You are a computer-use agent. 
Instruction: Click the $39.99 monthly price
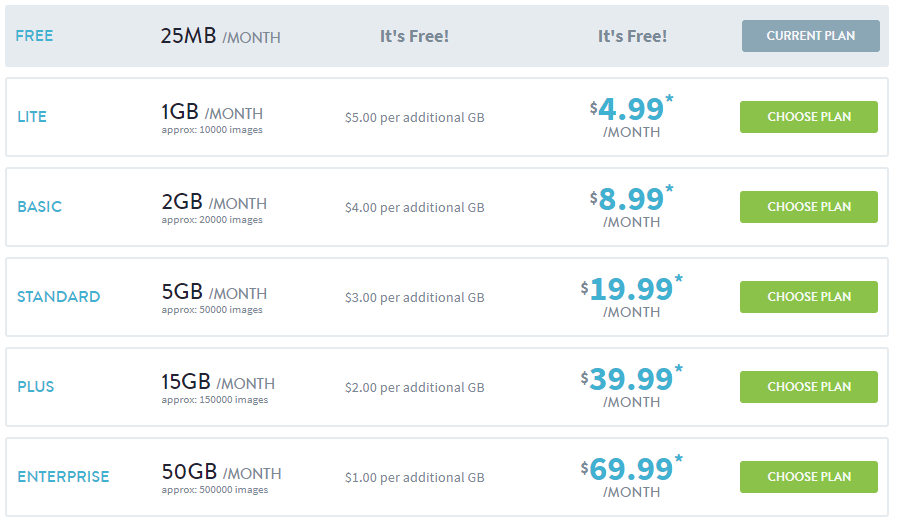pos(631,379)
